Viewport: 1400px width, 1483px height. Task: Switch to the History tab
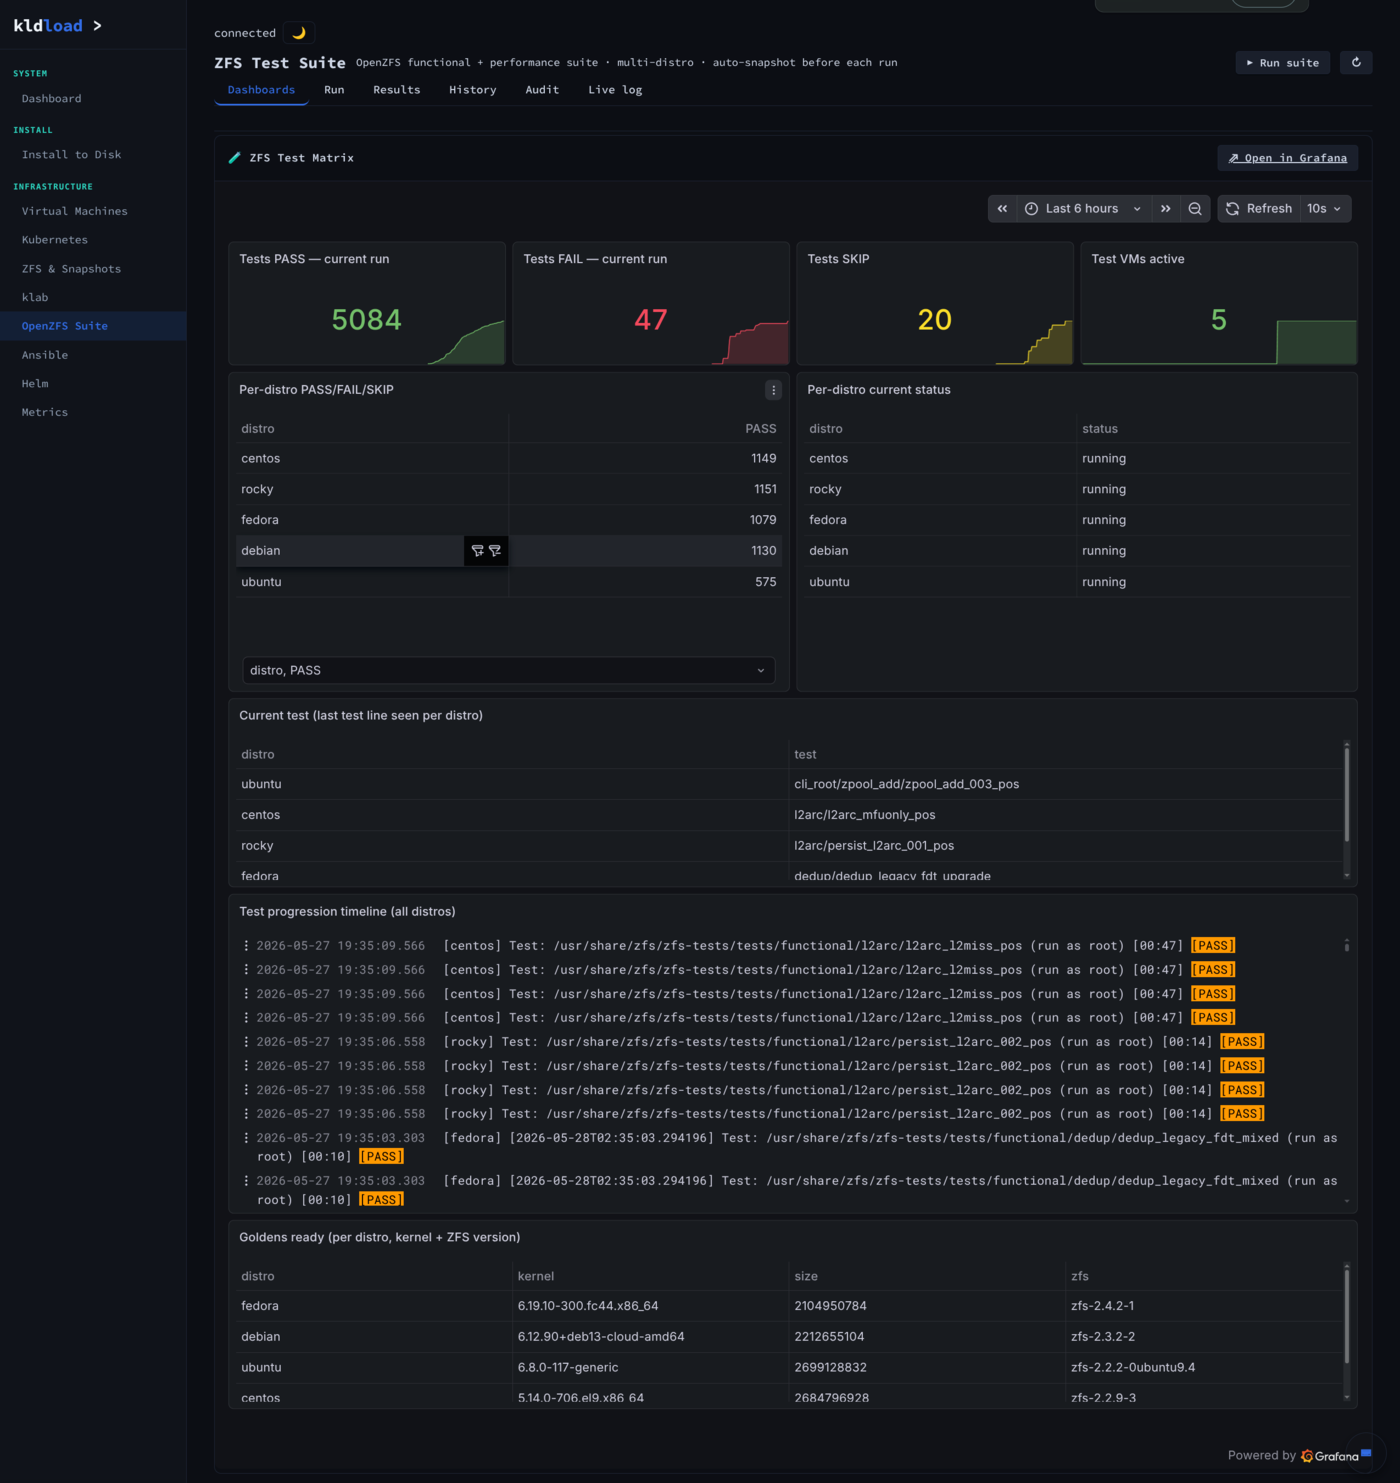point(473,90)
